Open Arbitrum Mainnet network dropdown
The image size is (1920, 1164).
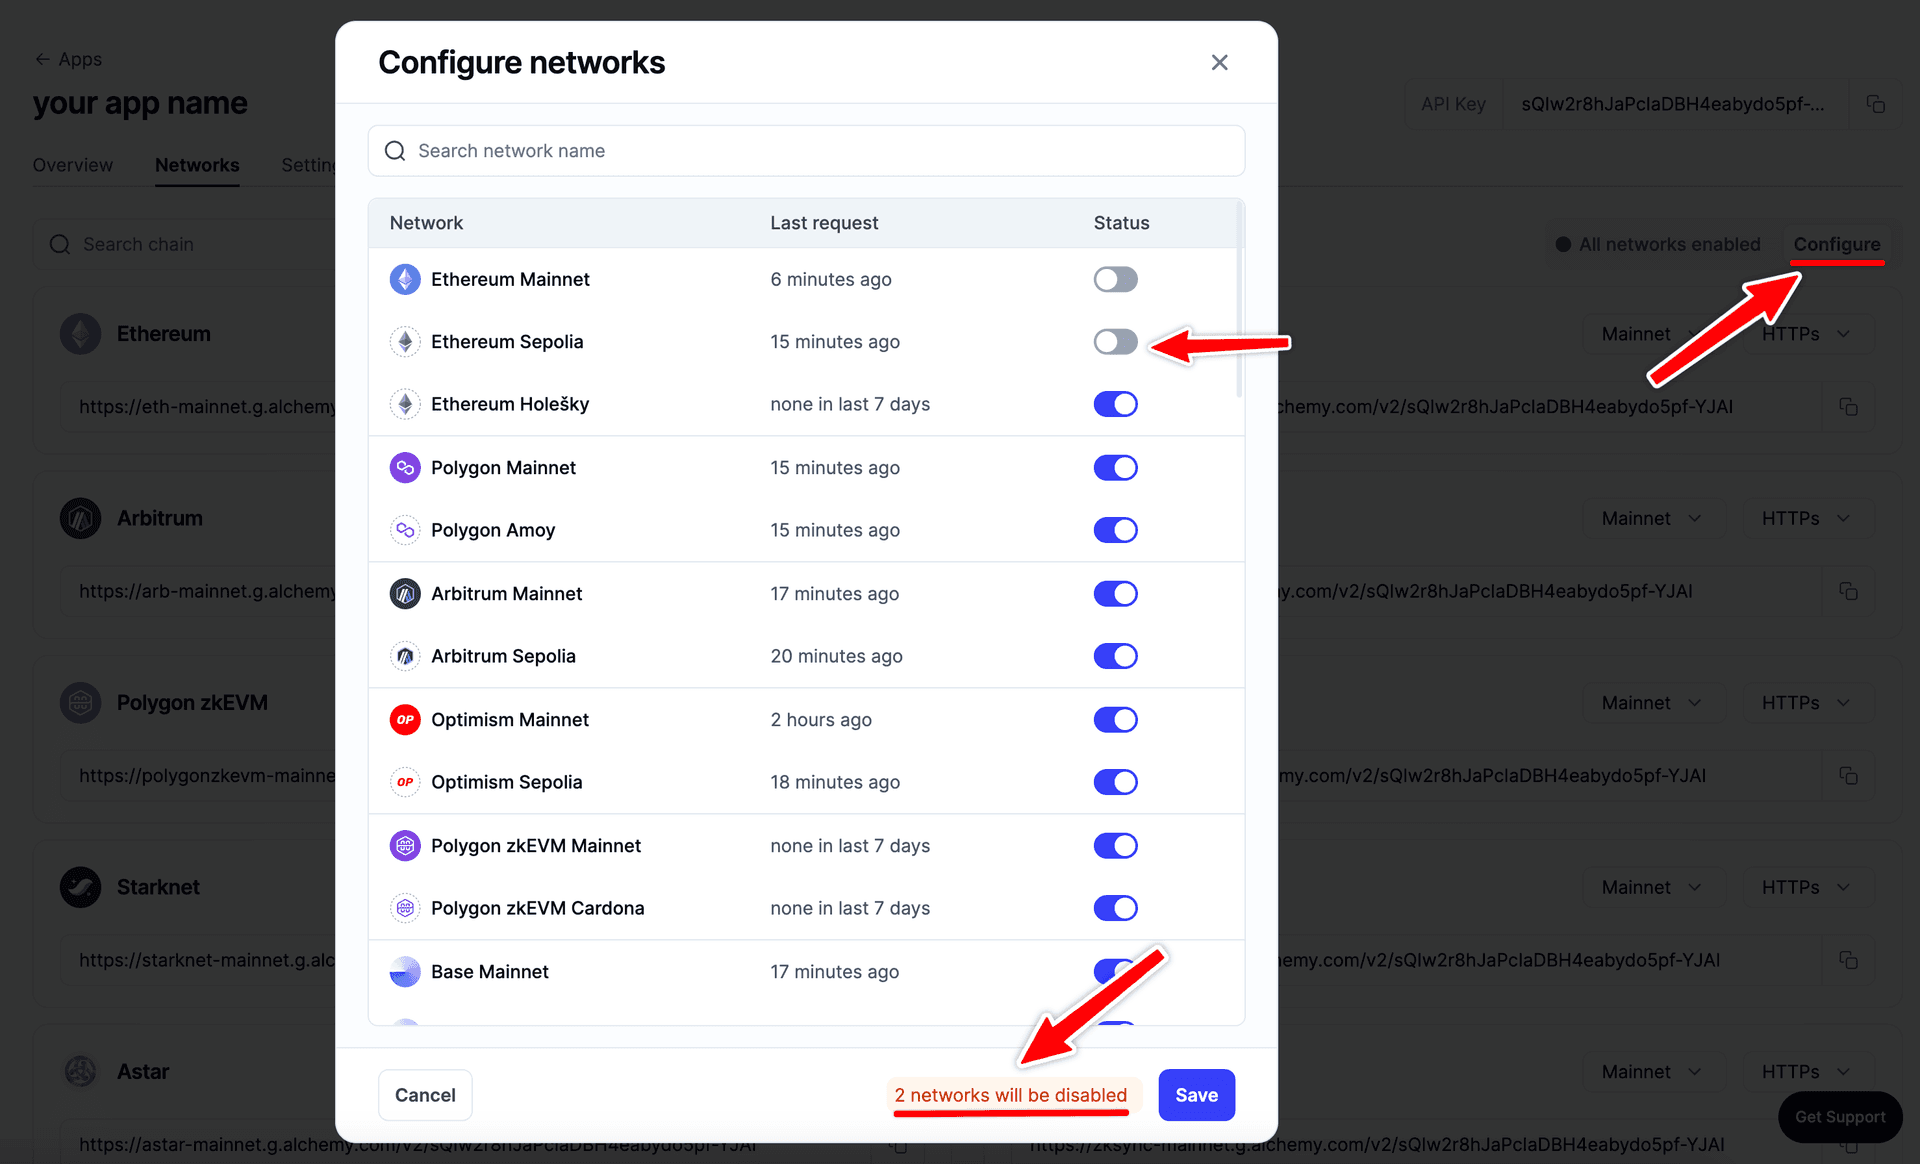[1652, 518]
